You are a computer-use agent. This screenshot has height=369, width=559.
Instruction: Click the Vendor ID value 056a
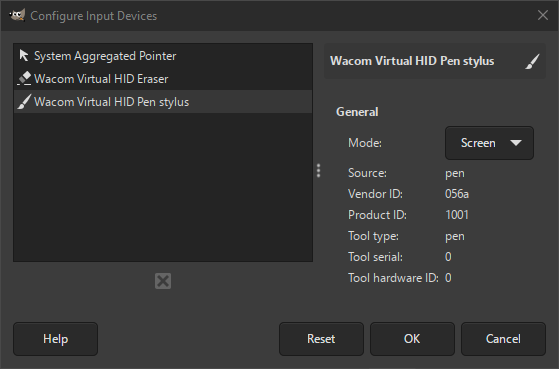457,194
